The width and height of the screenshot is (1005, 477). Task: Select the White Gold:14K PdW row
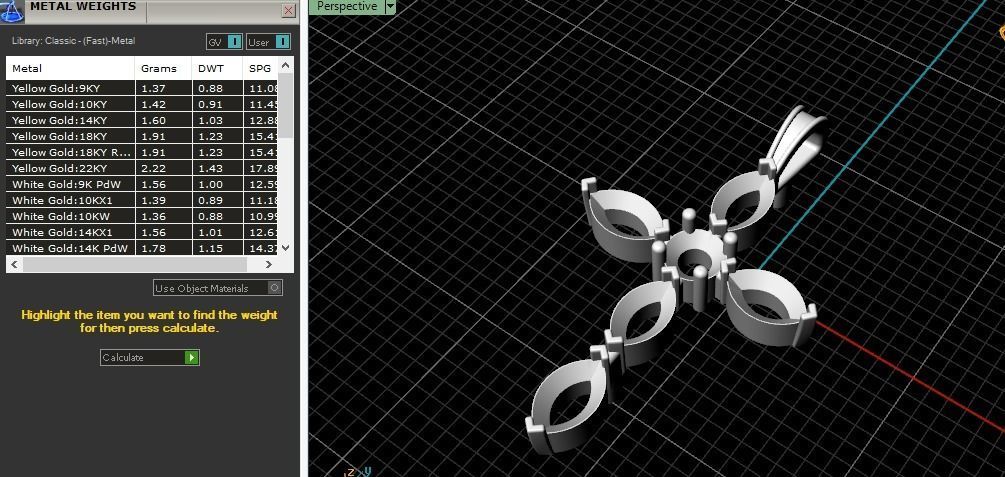click(x=142, y=248)
